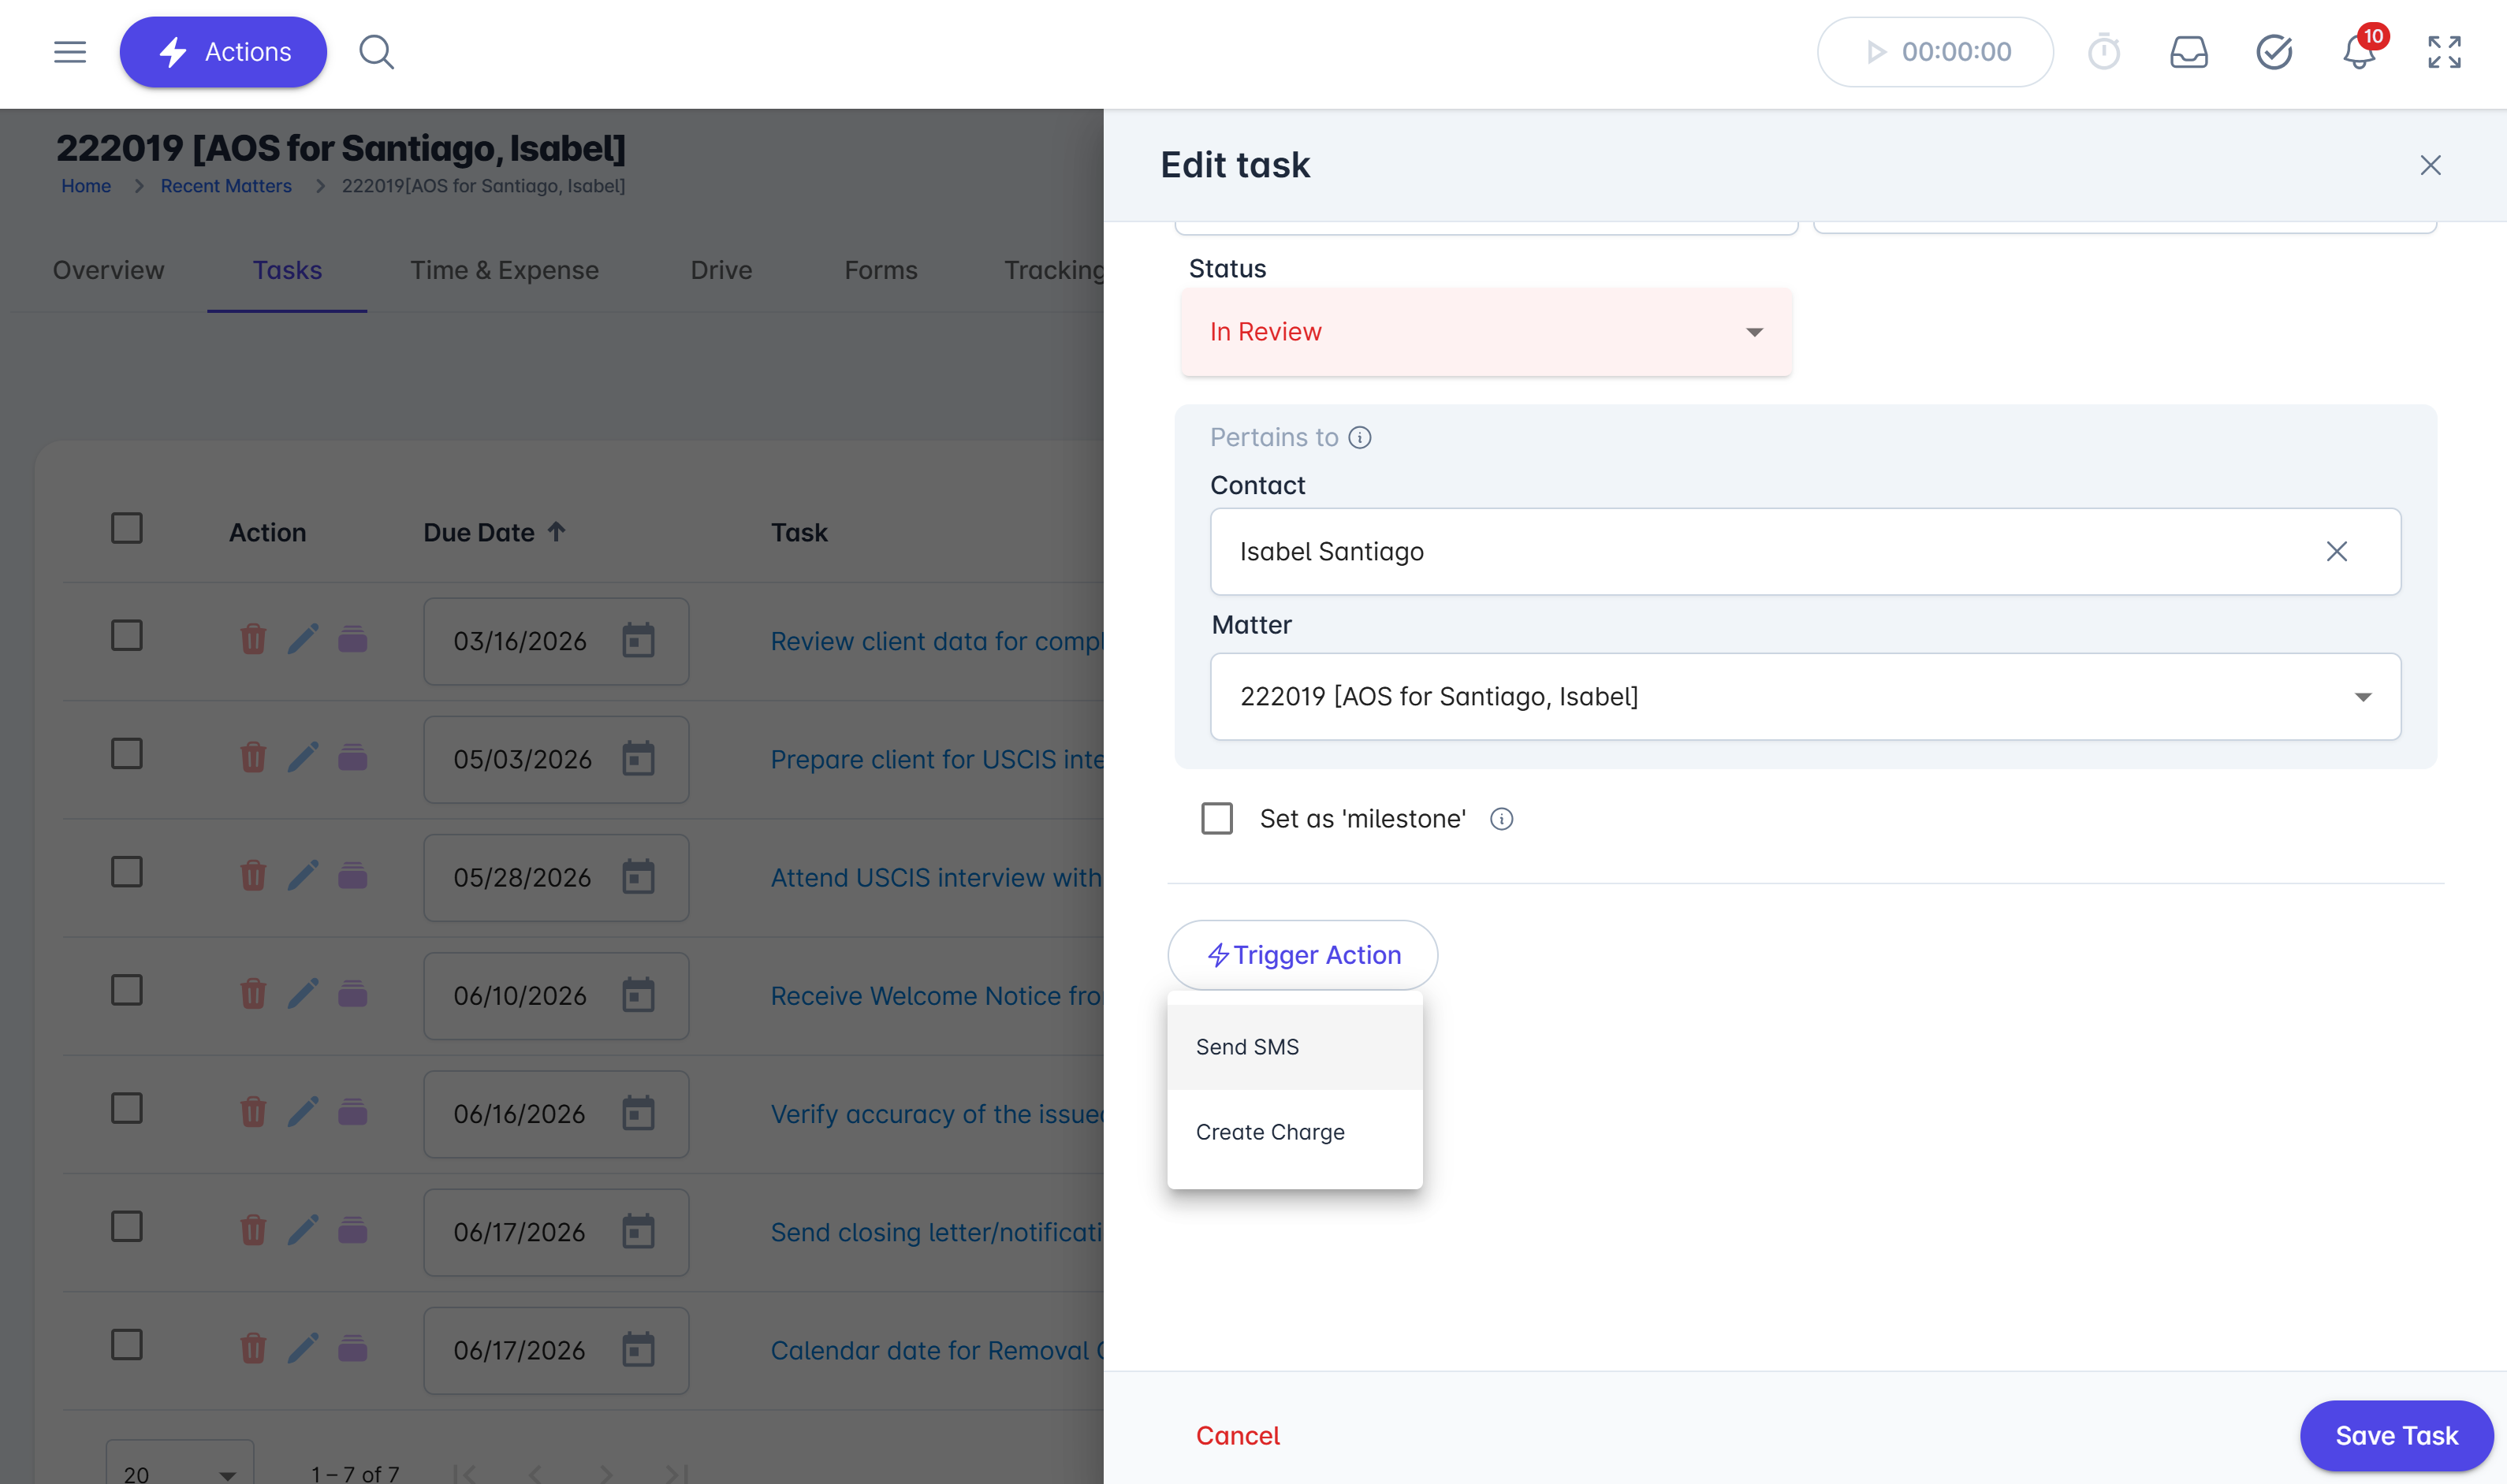Open the hamburger navigation menu
This screenshot has width=2507, height=1484.
coord(70,52)
